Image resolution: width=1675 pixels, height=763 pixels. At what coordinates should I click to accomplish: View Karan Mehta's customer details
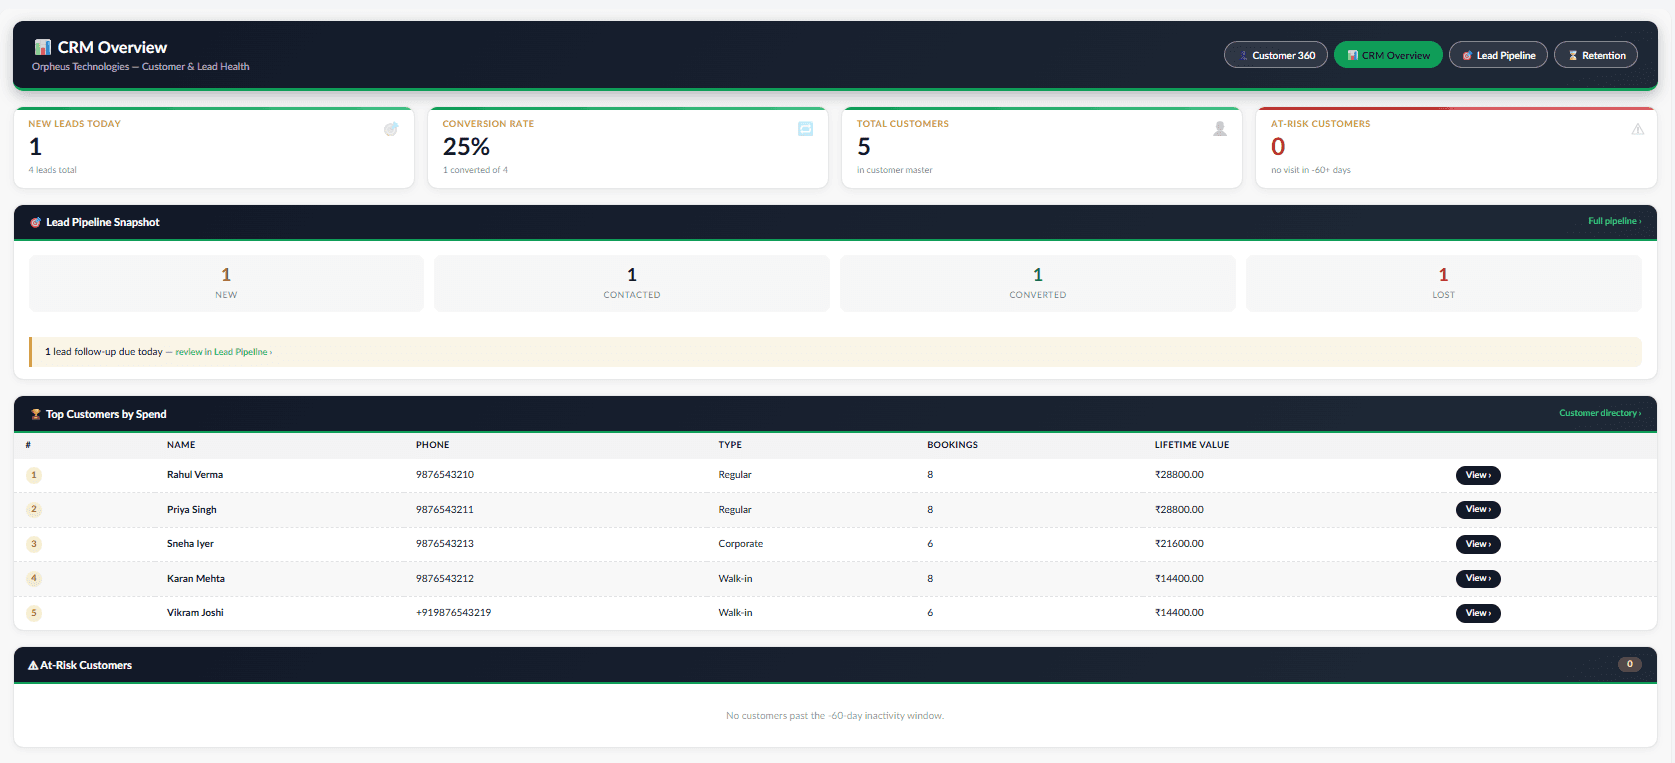click(x=1478, y=579)
